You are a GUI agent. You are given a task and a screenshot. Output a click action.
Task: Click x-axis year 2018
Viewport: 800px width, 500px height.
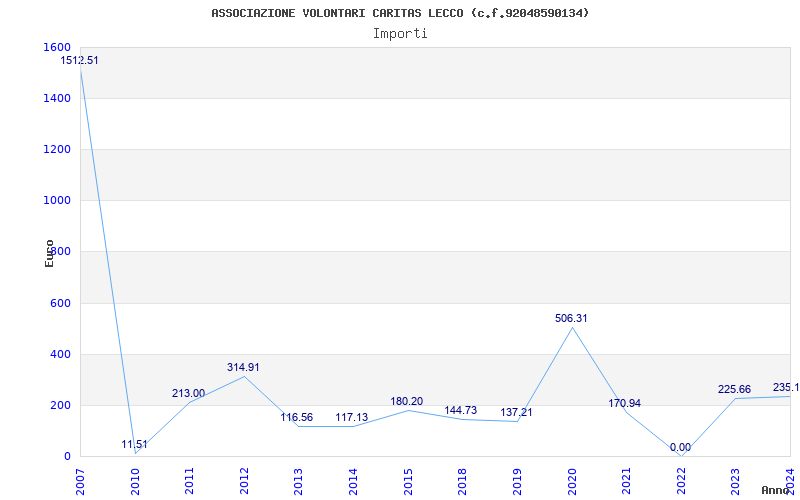pyautogui.click(x=462, y=482)
